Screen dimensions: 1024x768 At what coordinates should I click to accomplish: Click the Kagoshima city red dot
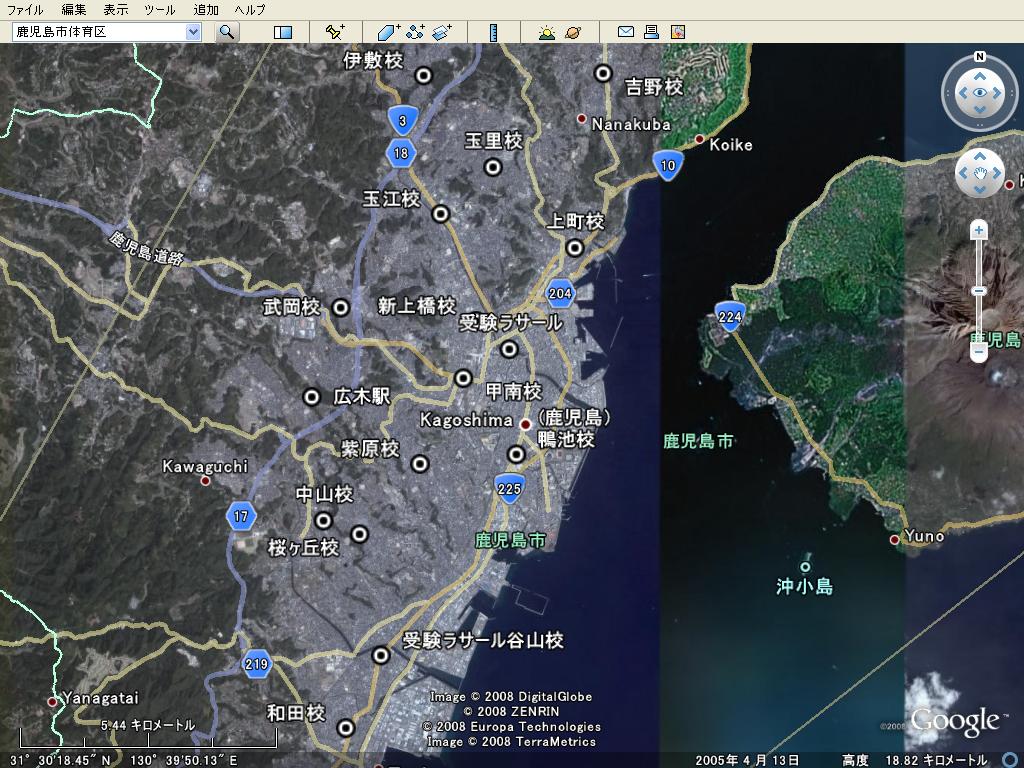click(525, 424)
